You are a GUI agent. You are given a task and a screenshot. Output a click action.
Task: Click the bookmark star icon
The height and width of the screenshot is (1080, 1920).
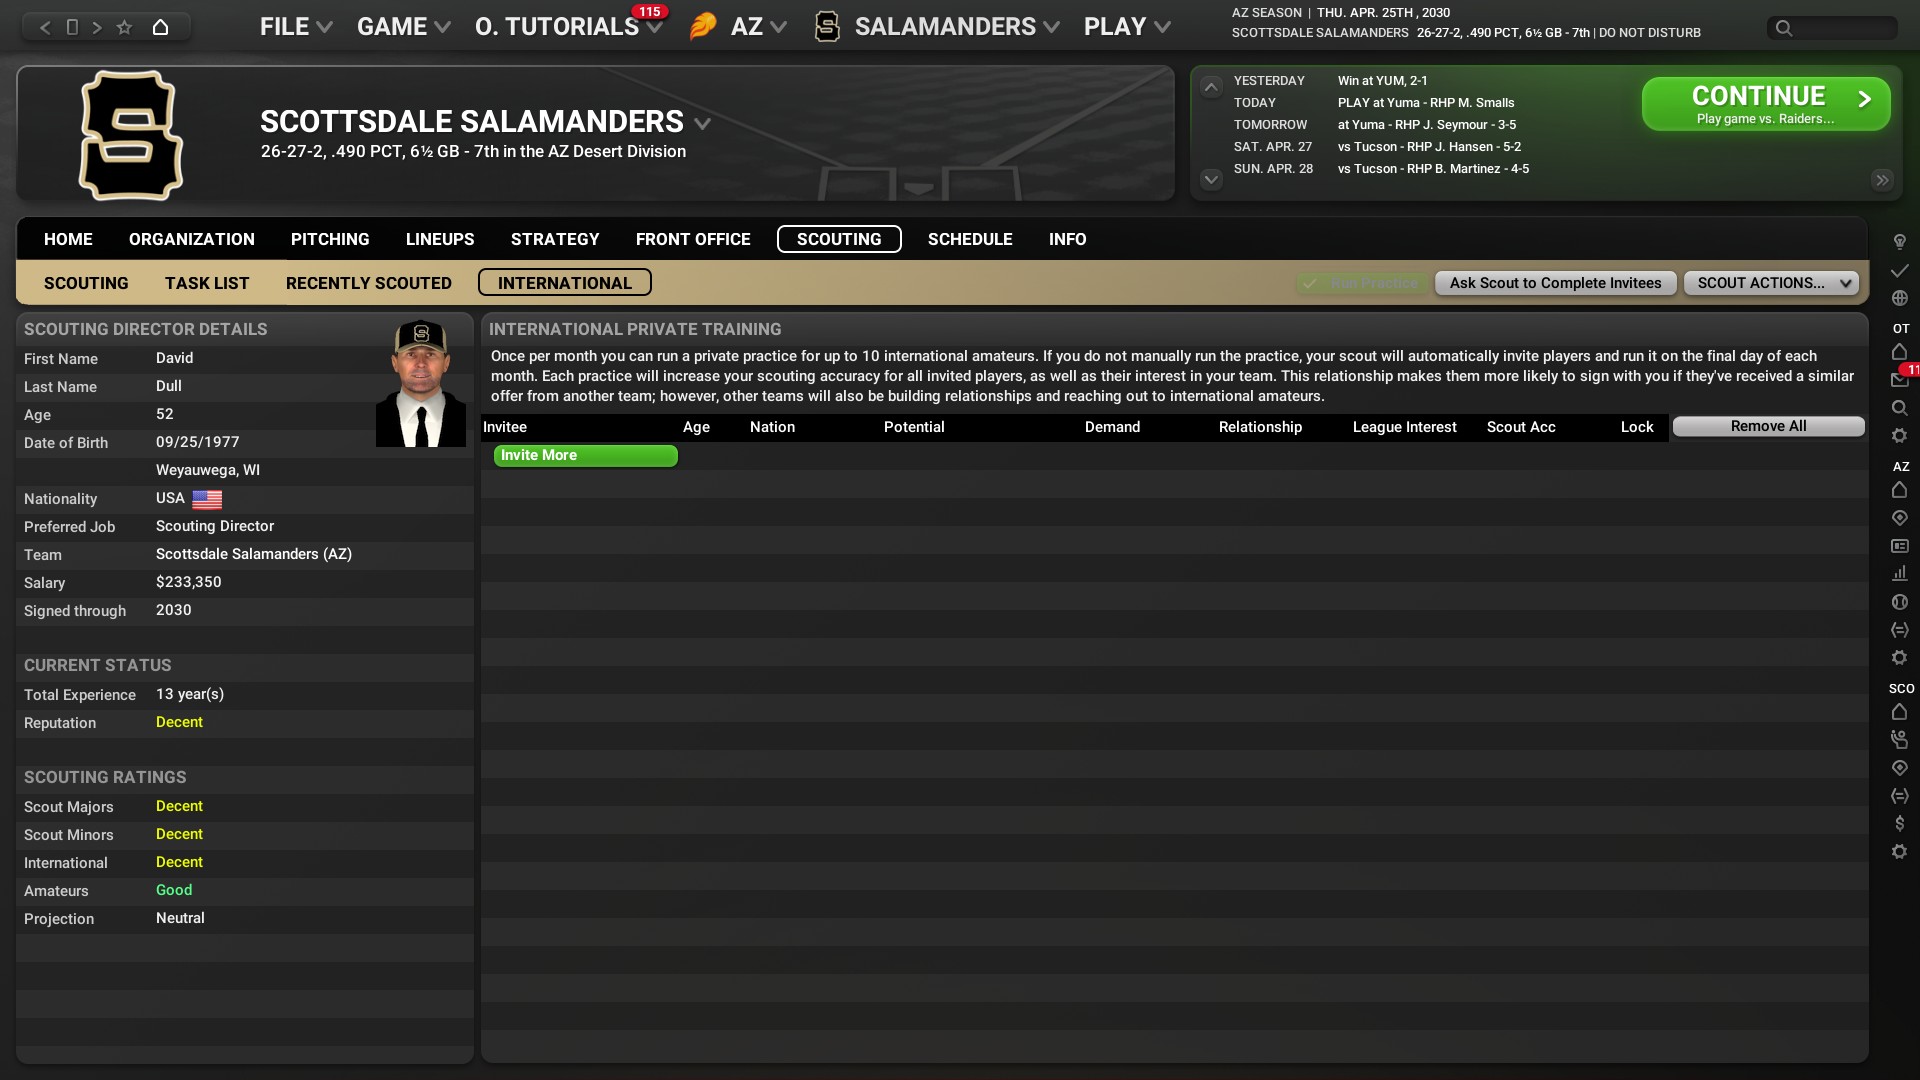coord(124,27)
